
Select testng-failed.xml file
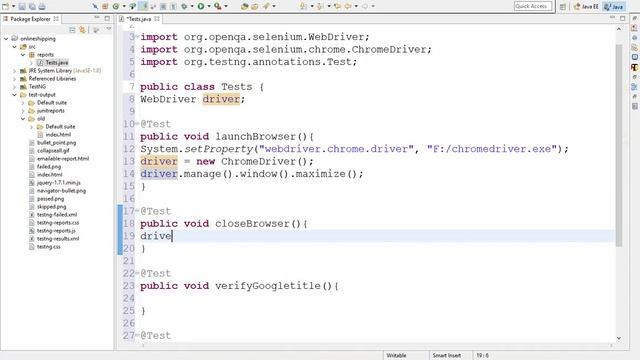pos(57,214)
